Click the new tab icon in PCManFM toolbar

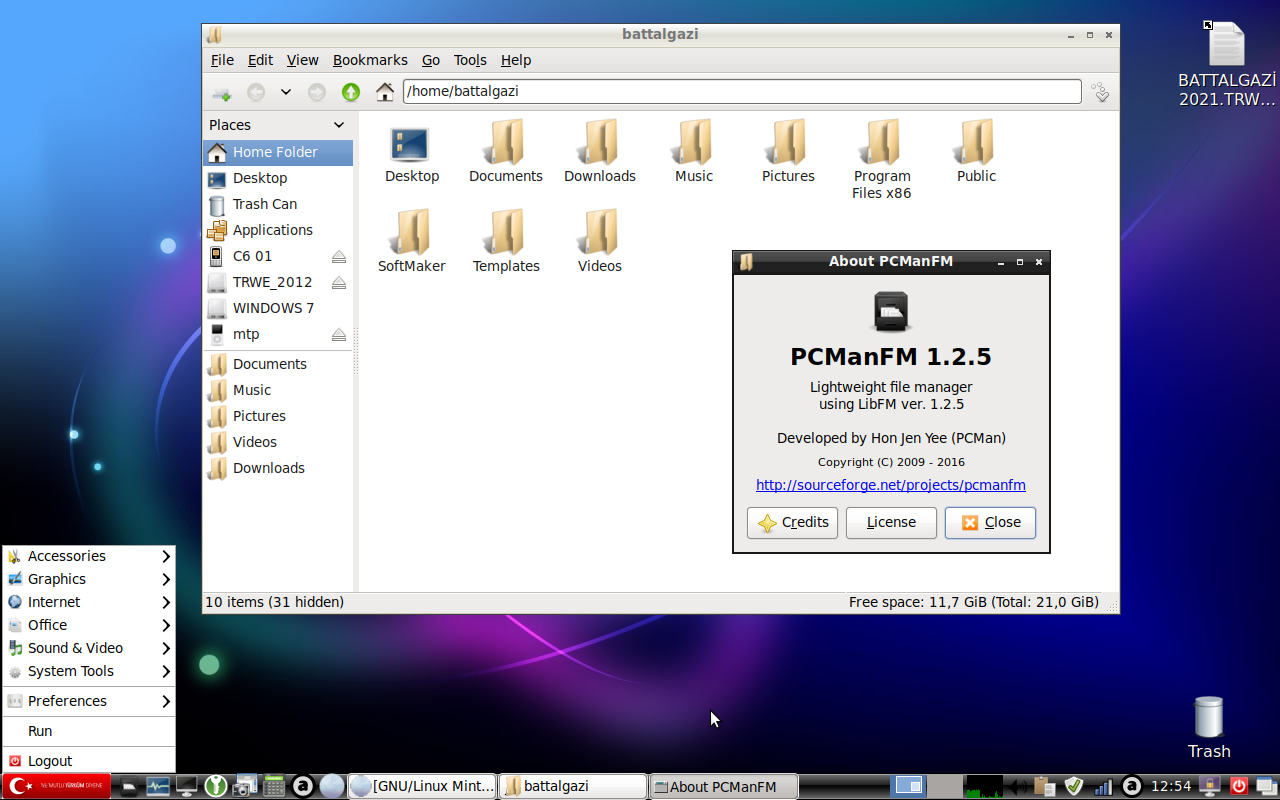[x=222, y=92]
